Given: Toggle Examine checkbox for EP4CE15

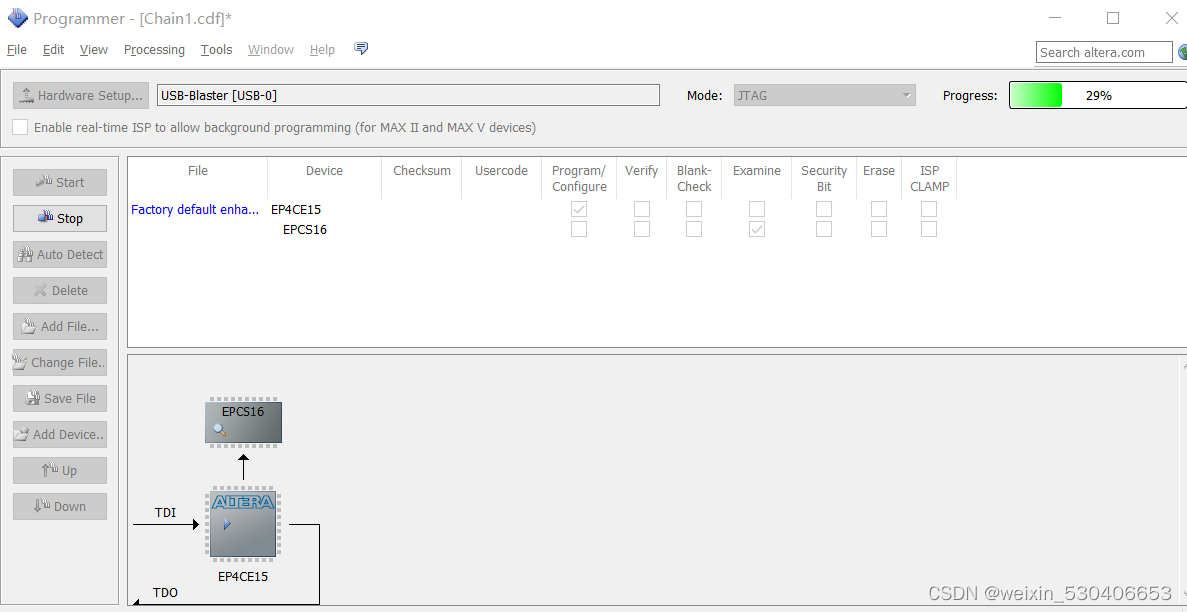Looking at the screenshot, I should (x=757, y=209).
